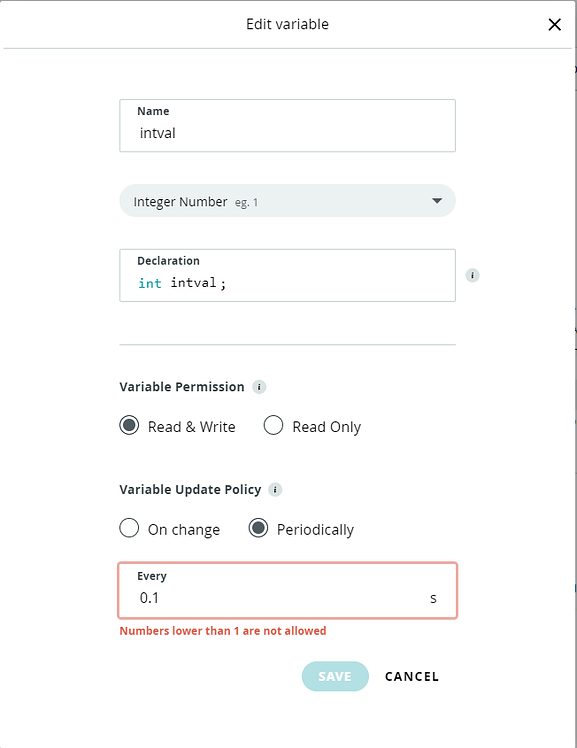Select the Periodically update policy radio
577x748 pixels.
258,528
